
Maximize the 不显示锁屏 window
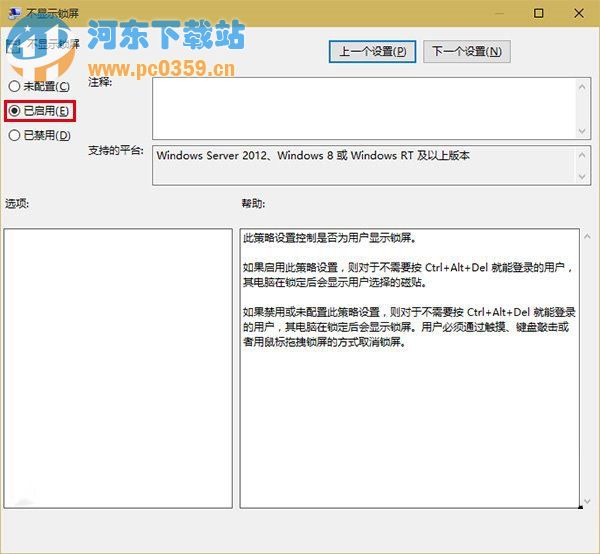click(538, 13)
